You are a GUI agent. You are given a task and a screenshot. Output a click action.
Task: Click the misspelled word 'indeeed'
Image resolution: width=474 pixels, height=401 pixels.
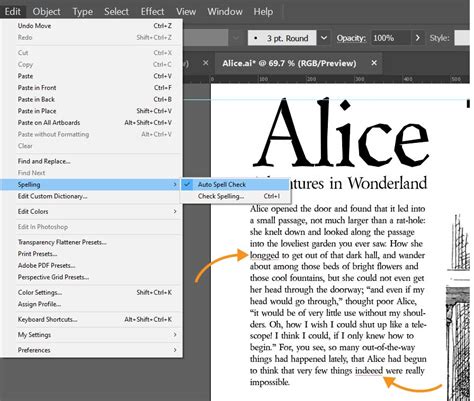[x=369, y=371]
